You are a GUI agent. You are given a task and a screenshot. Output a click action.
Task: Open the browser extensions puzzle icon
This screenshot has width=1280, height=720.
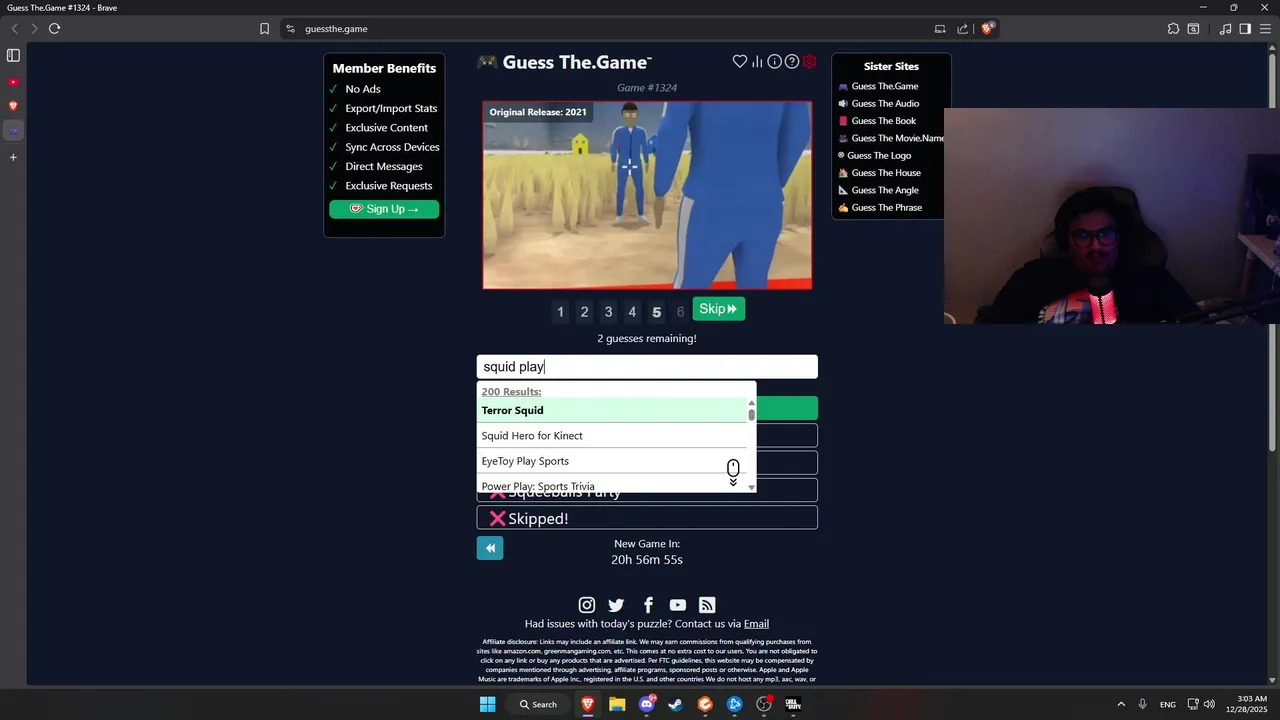[1173, 29]
